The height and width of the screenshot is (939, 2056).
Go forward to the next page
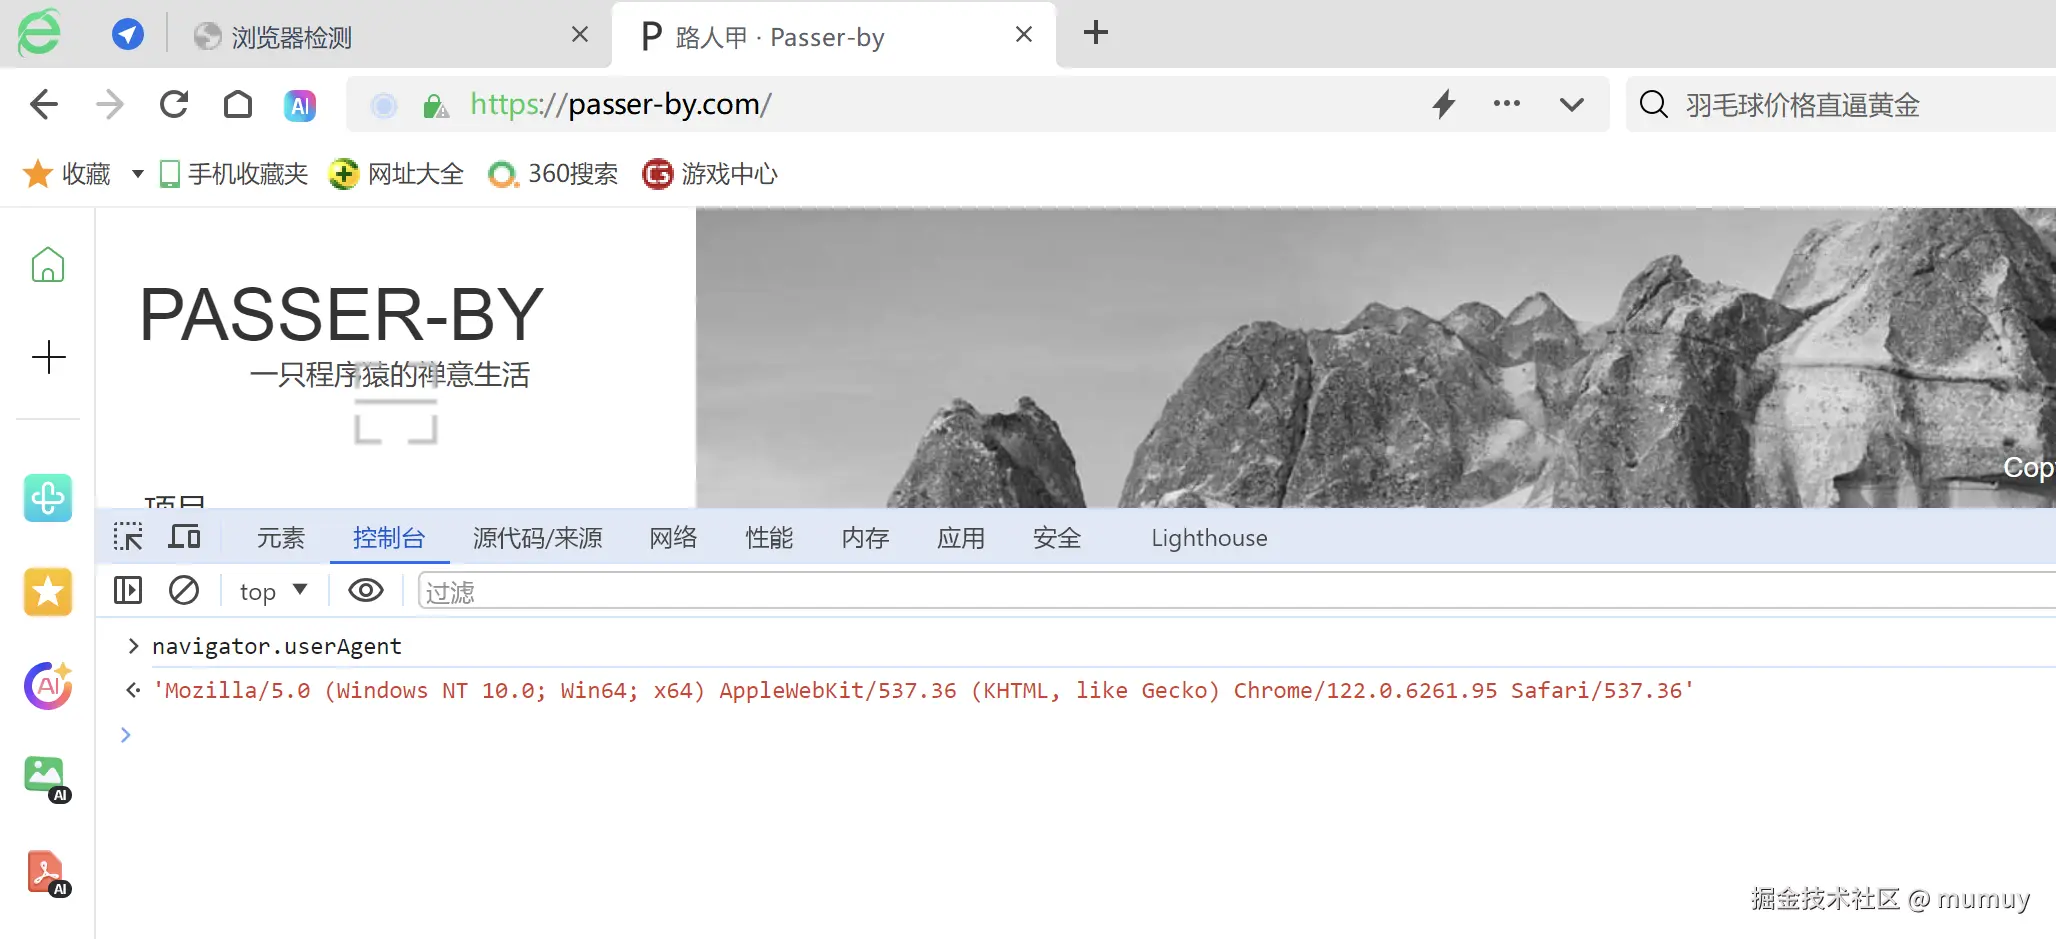[109, 104]
